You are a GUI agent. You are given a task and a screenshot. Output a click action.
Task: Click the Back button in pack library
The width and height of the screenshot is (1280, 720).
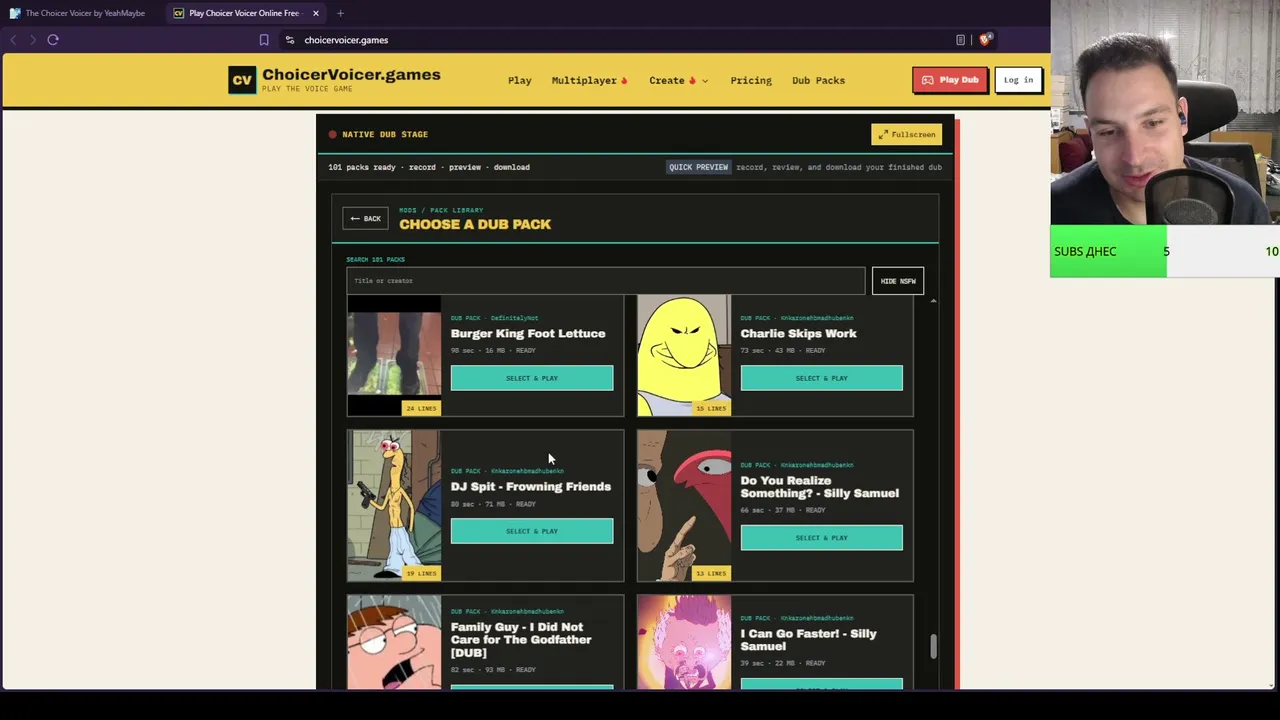(365, 218)
